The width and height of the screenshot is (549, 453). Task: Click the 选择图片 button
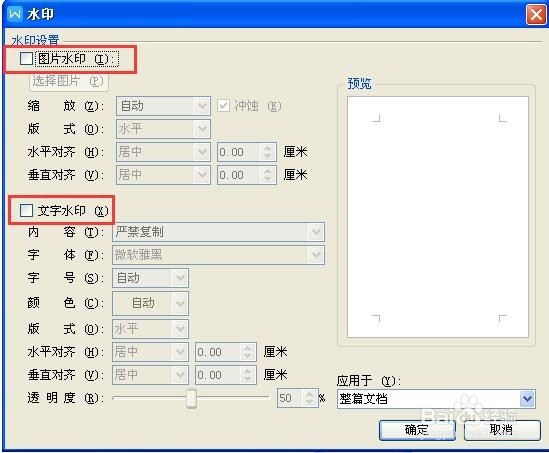(x=69, y=81)
